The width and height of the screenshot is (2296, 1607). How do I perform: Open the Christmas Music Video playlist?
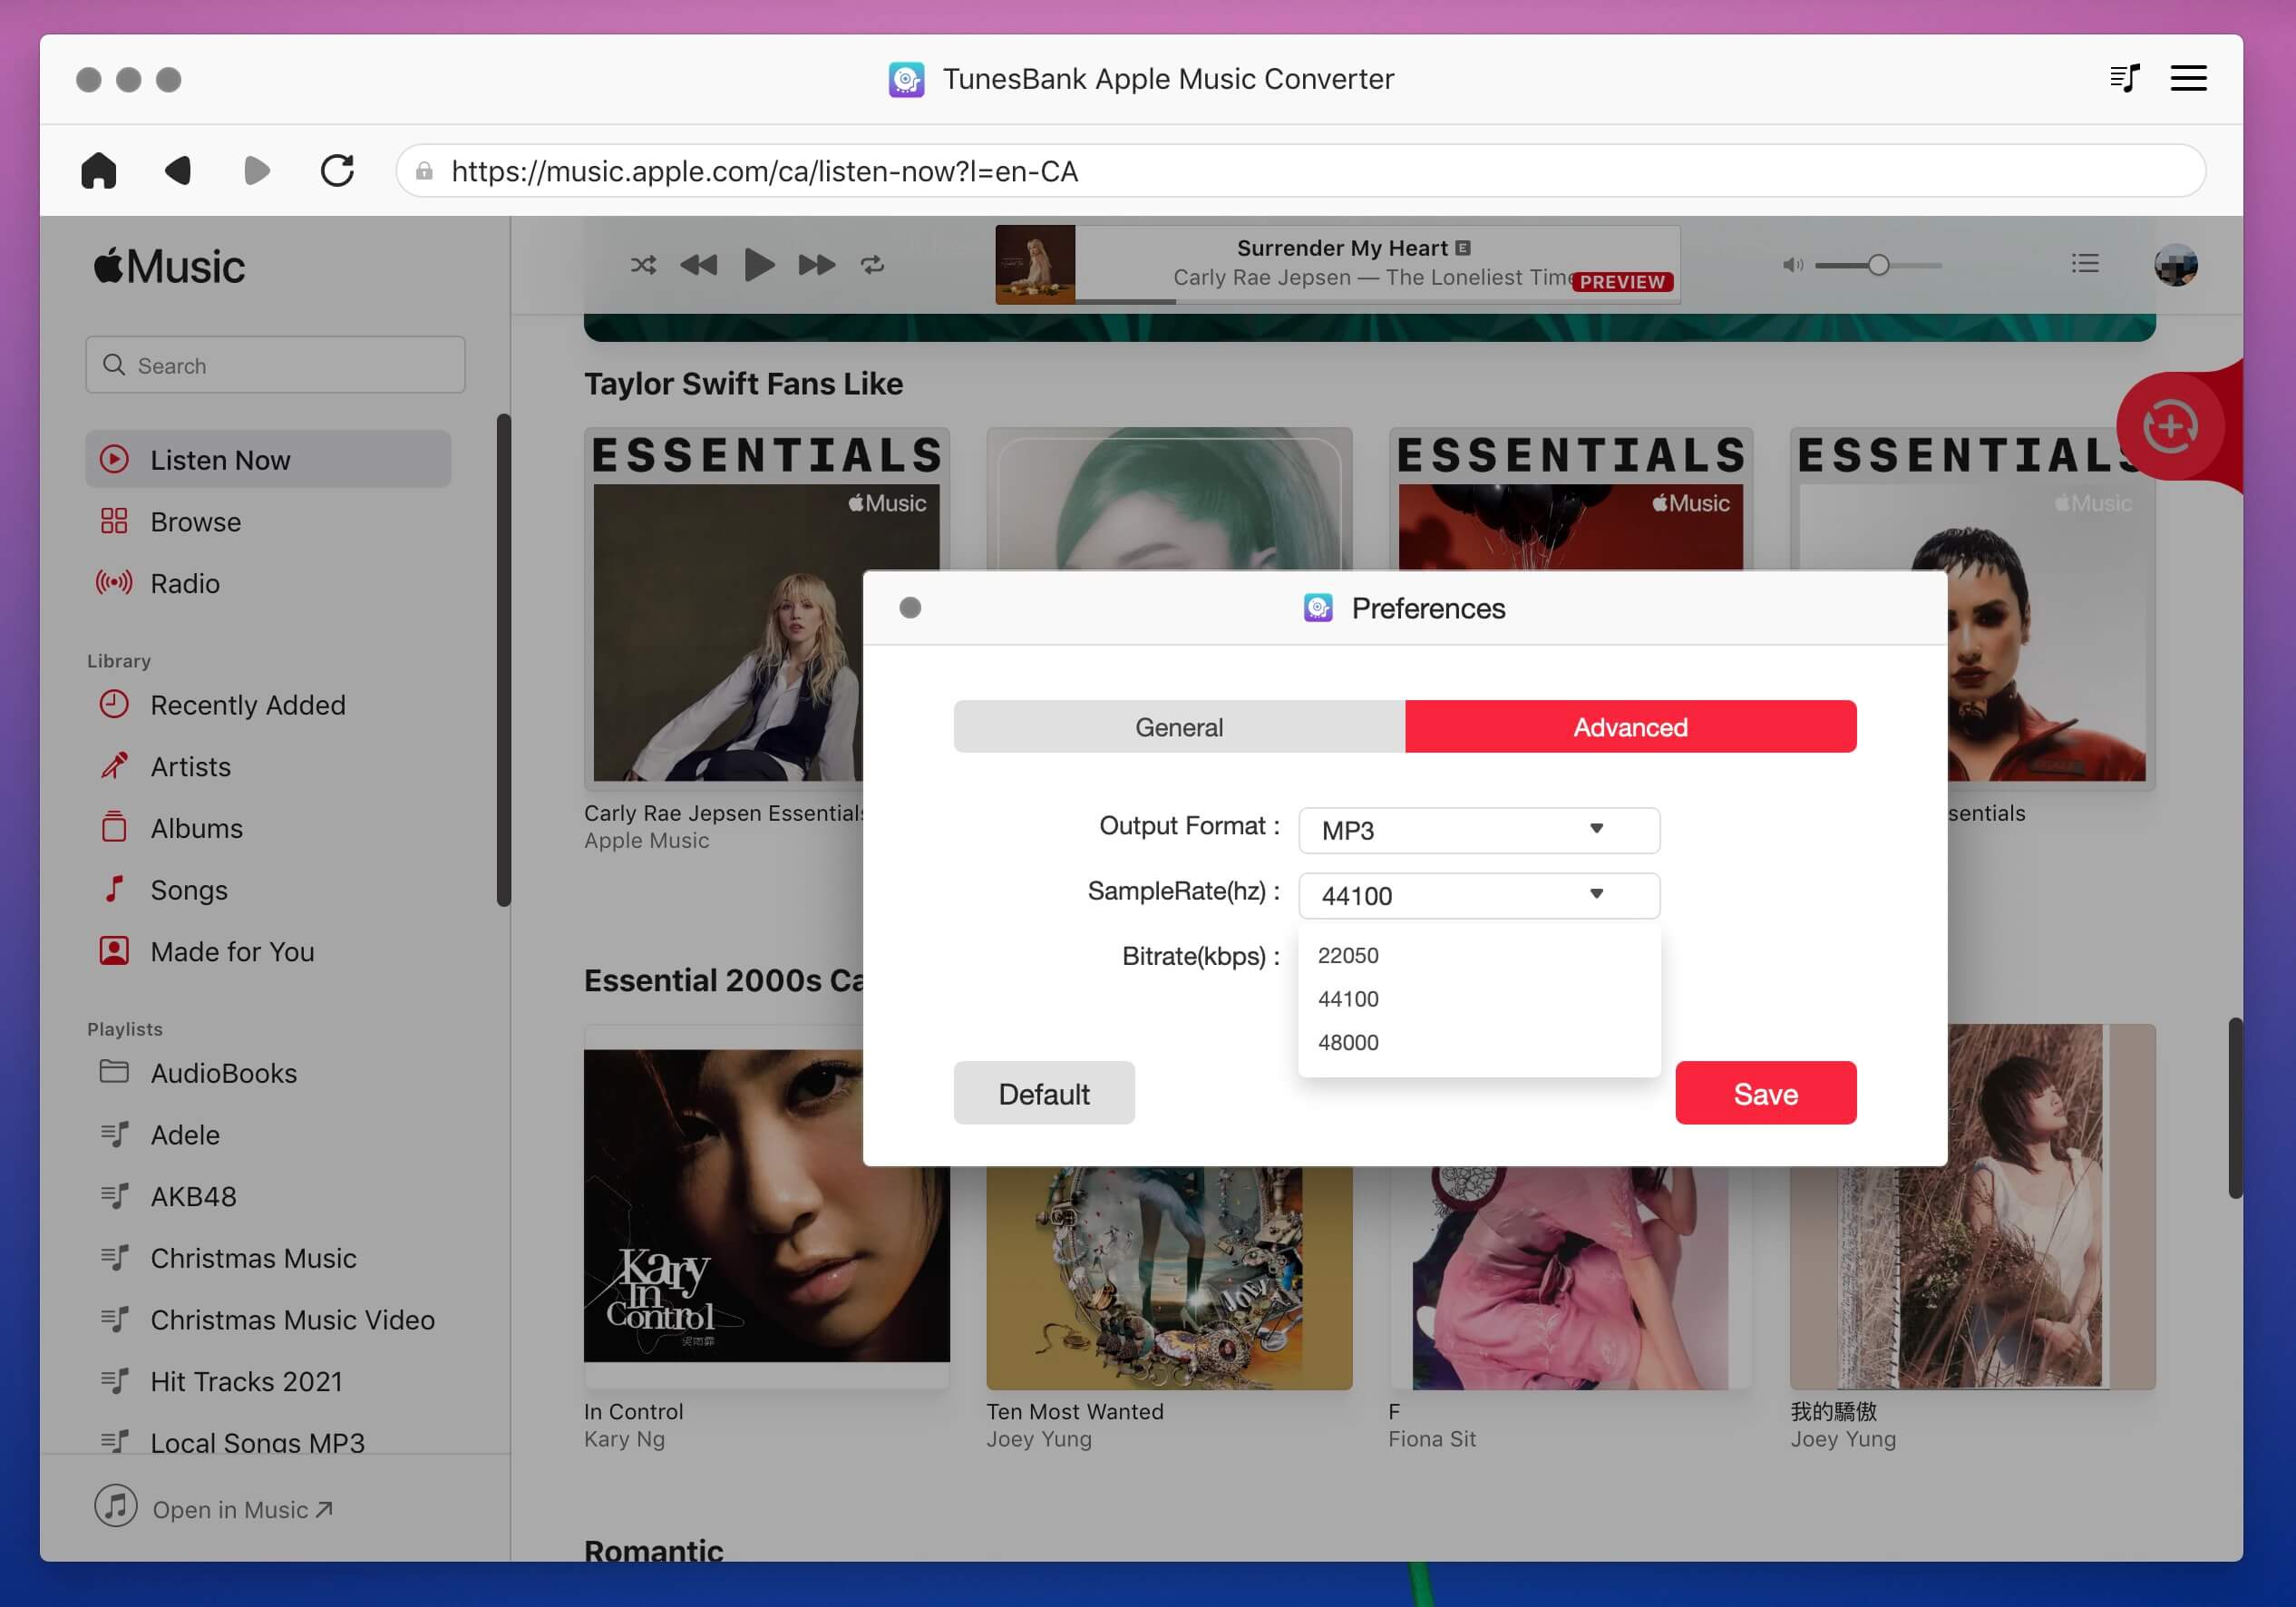[x=268, y=1320]
